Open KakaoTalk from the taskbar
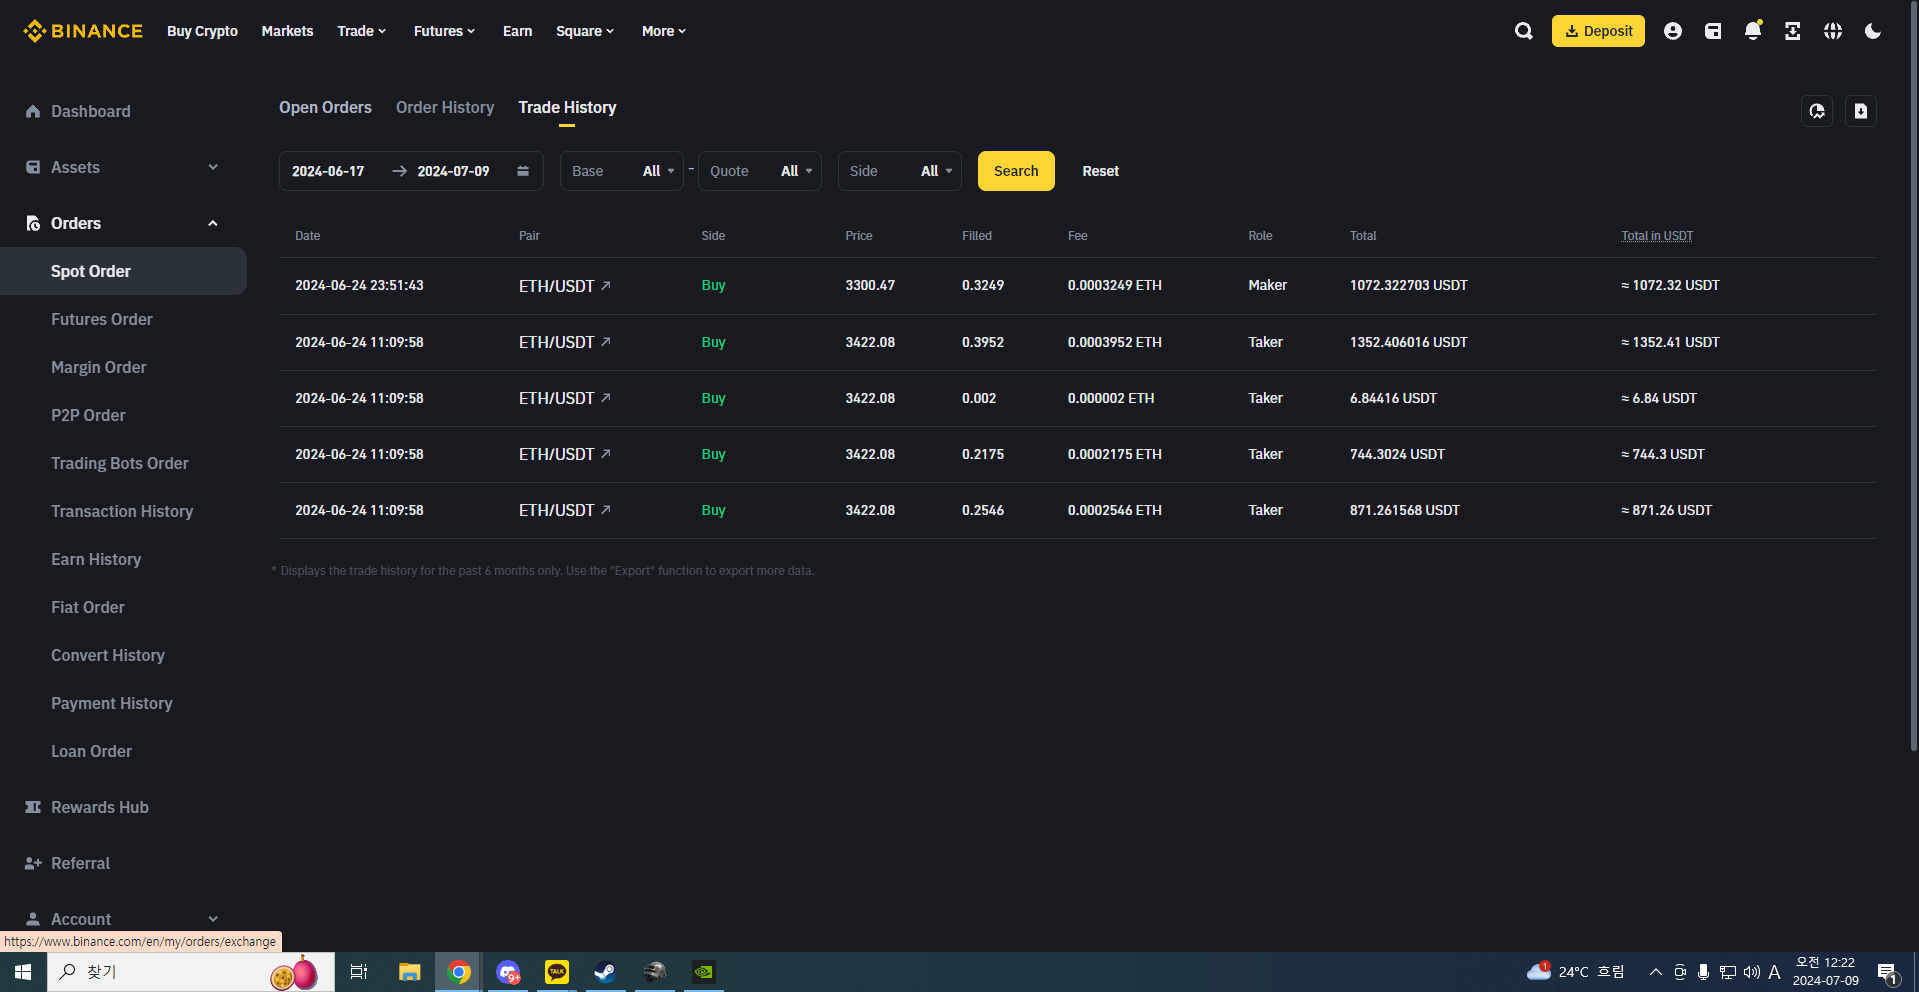Image resolution: width=1919 pixels, height=992 pixels. (x=557, y=972)
